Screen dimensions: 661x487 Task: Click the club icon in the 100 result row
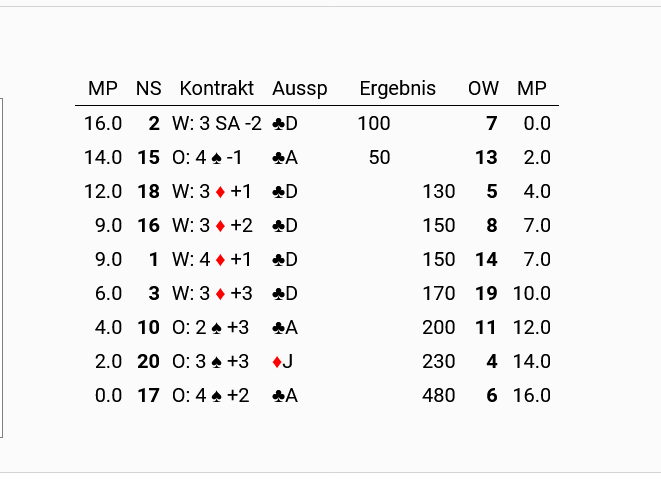pos(278,124)
